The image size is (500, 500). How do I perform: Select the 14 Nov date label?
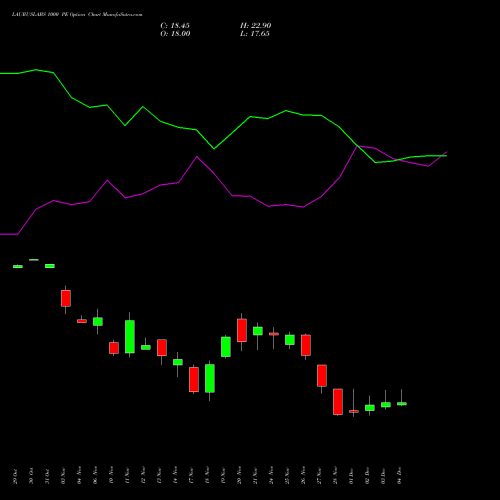pos(175,476)
